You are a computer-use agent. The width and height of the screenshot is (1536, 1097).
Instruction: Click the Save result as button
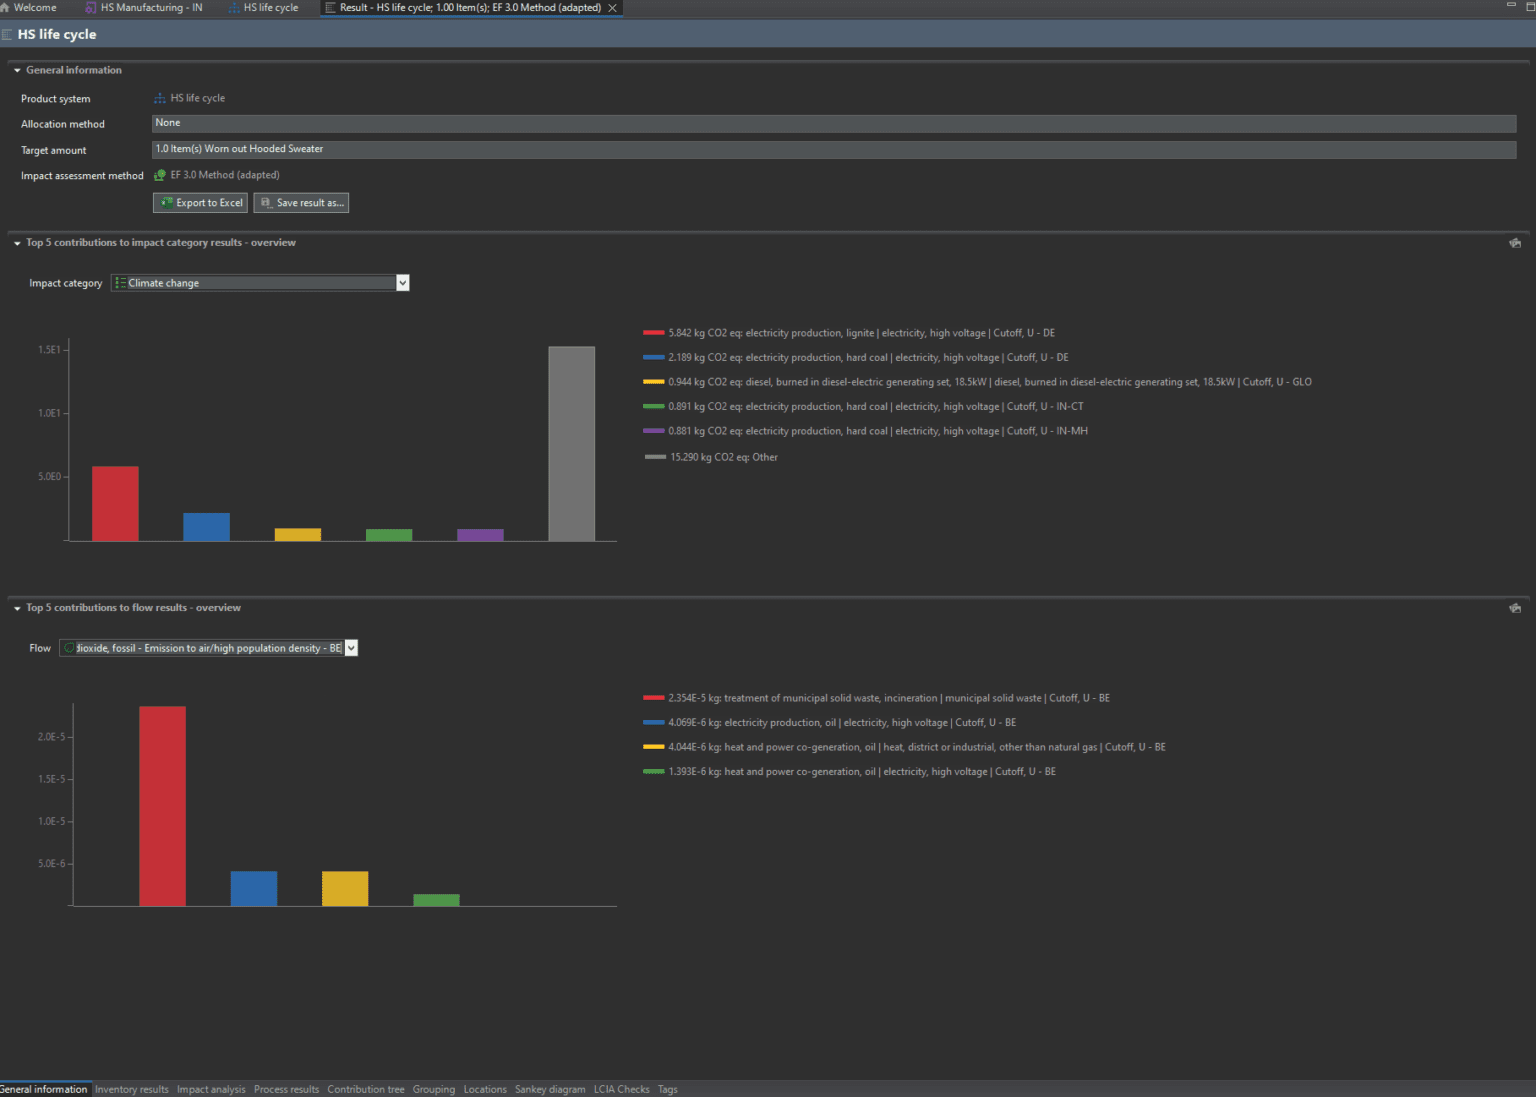301,203
